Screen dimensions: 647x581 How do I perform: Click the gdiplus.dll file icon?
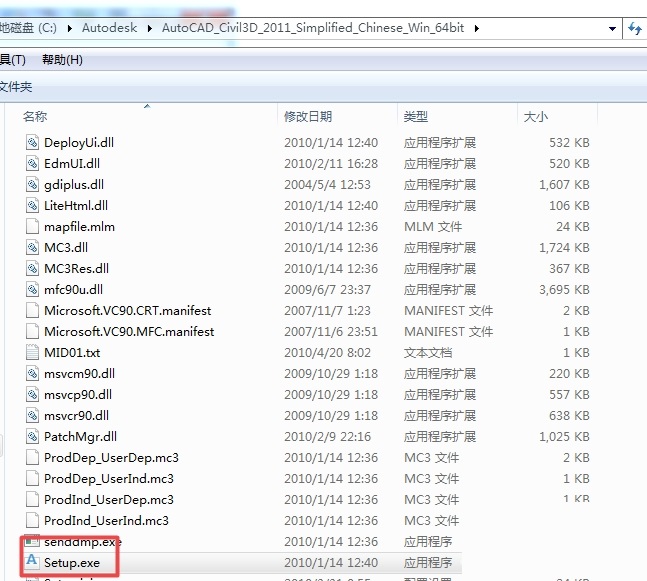[x=32, y=184]
